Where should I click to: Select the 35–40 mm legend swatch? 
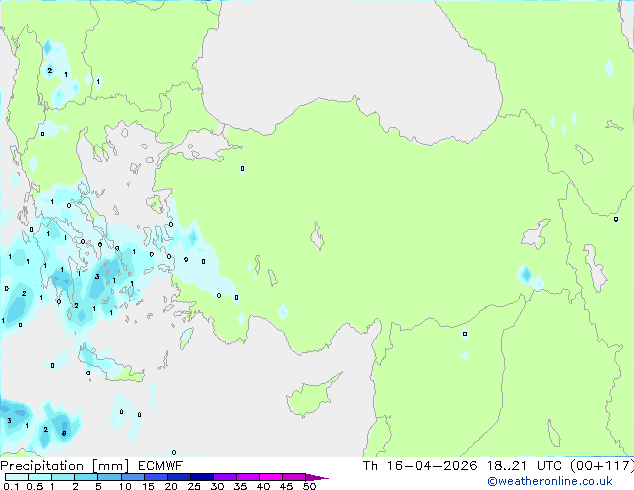247,477
